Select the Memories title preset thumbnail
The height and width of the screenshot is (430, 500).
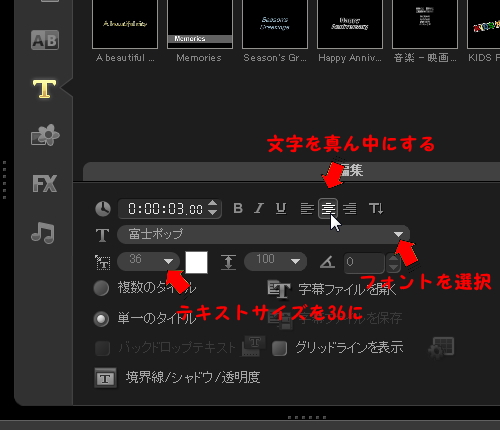tap(200, 24)
